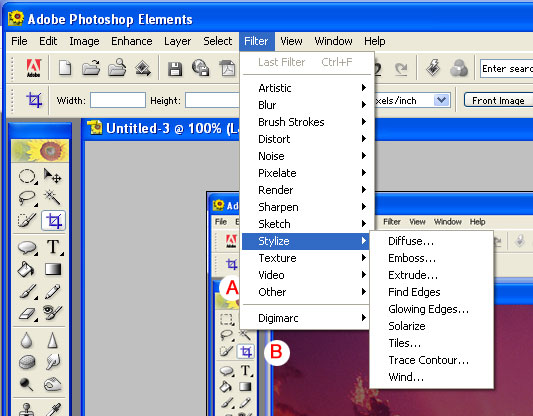
Task: Select the Crop tool in toolbox
Action: tap(53, 221)
